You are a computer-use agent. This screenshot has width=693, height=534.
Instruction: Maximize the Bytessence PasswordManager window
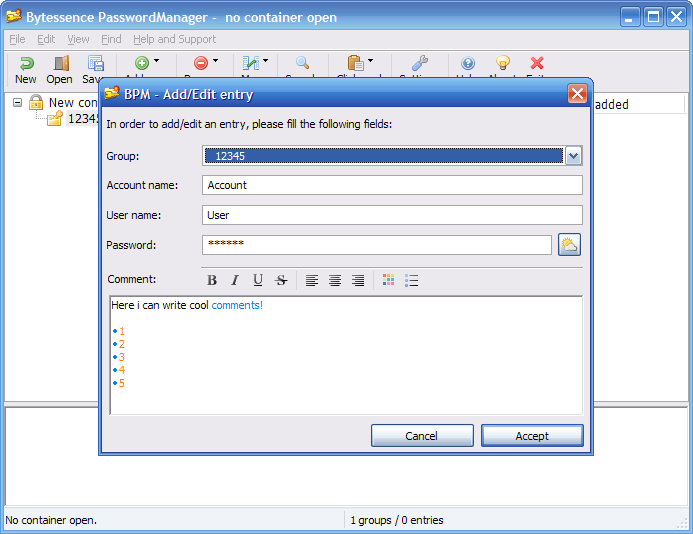(653, 17)
